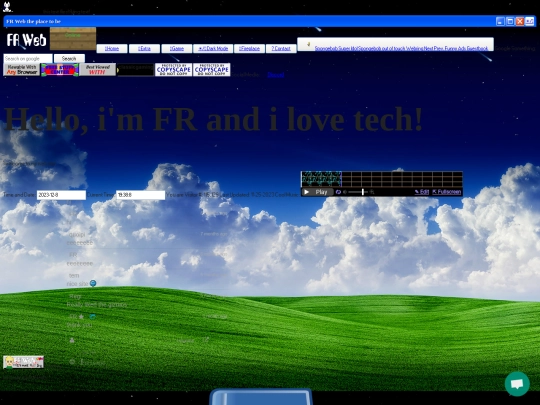Play the music track
This screenshot has width=540, height=405.
[317, 192]
